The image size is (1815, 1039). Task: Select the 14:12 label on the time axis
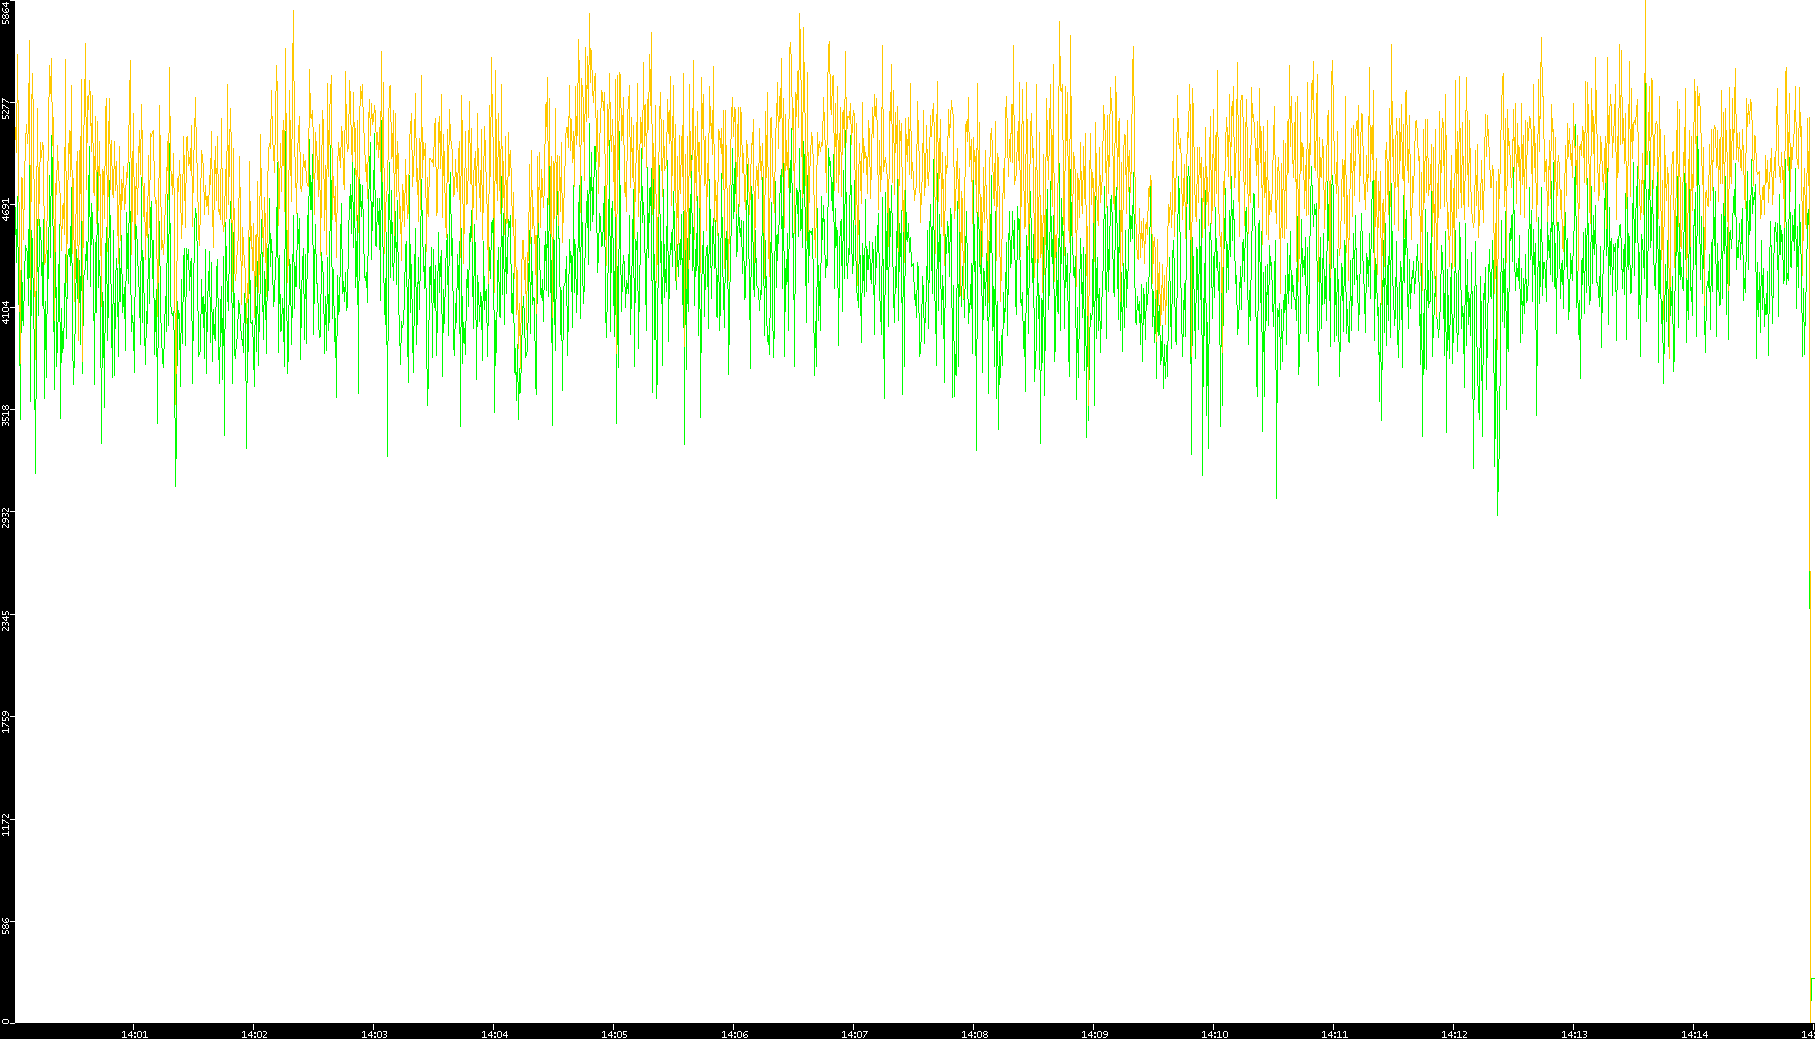[x=1454, y=1034]
